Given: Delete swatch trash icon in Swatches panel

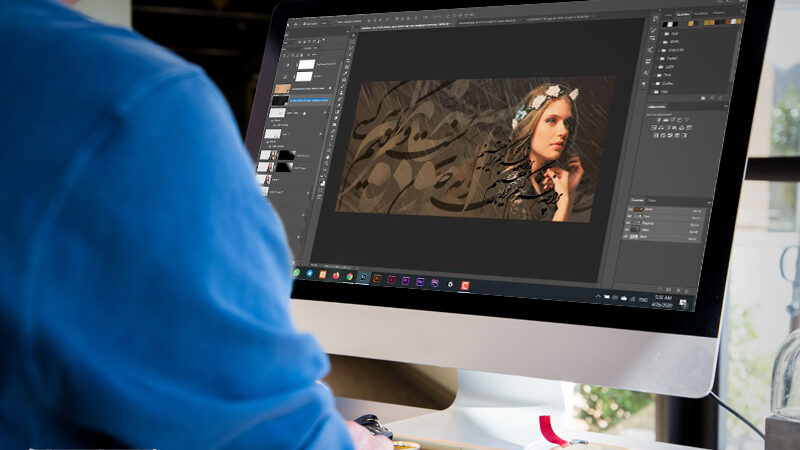Looking at the screenshot, I should [x=720, y=98].
